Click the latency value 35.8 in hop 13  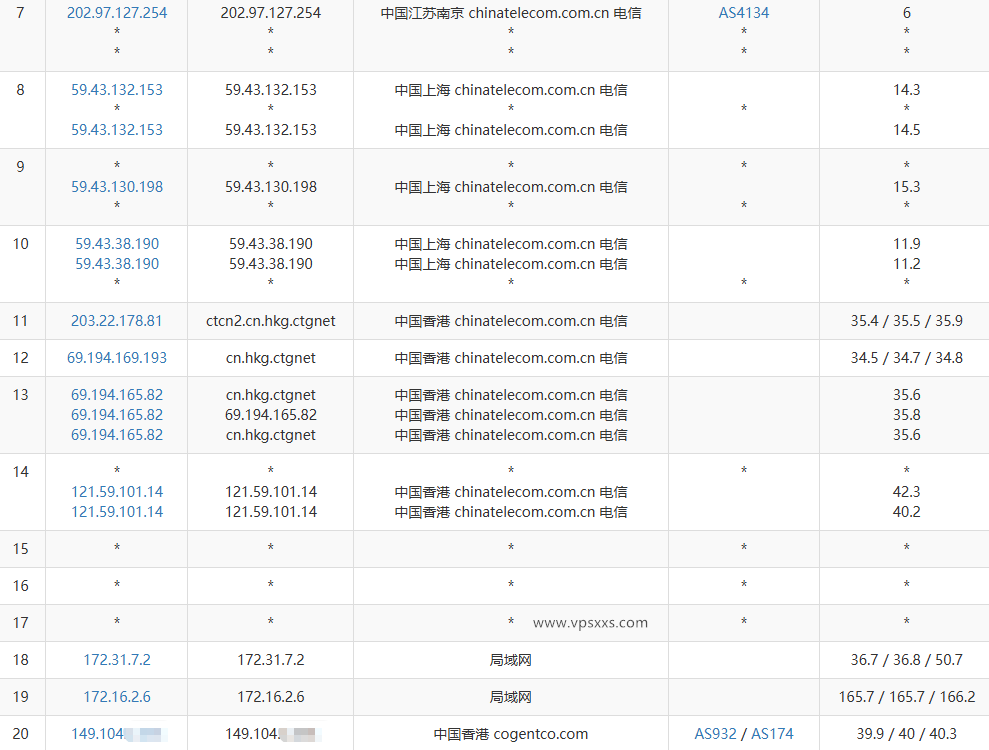[x=906, y=414]
